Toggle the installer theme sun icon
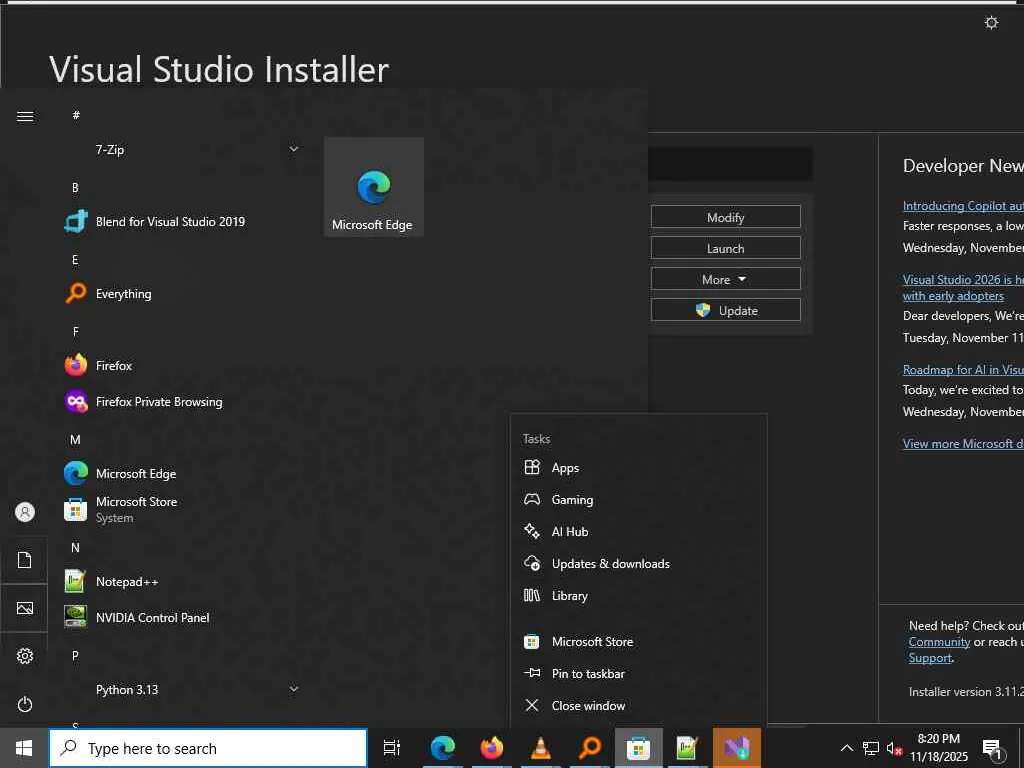The height and width of the screenshot is (768, 1024). click(991, 23)
